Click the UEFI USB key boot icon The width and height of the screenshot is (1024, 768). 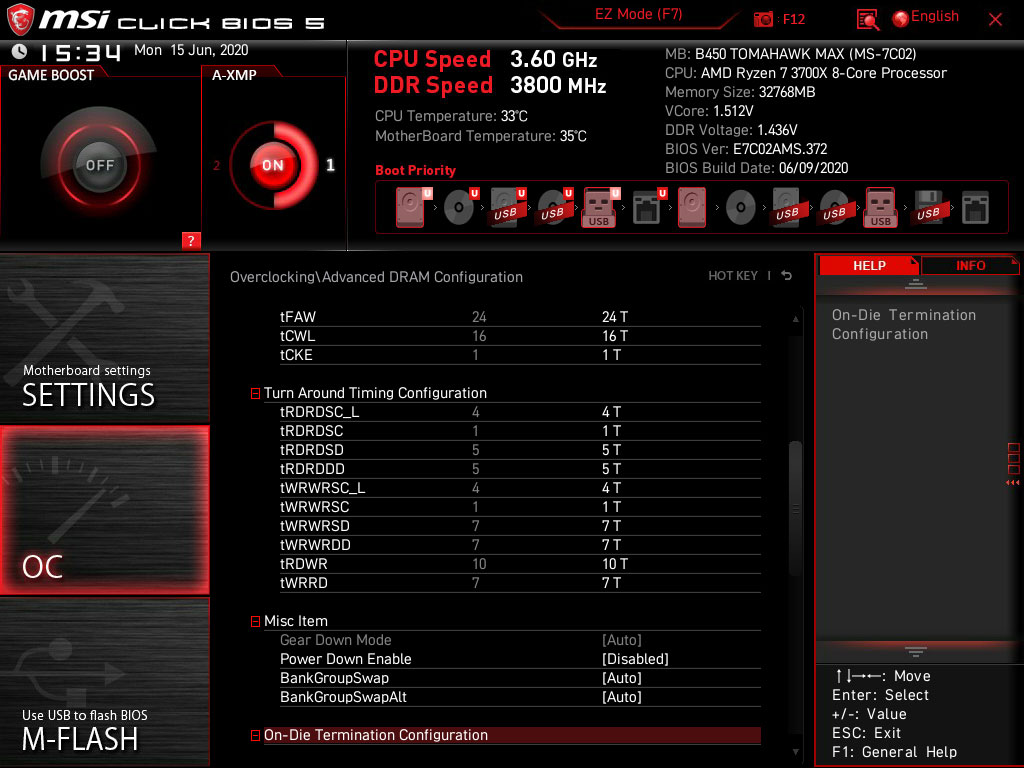pos(597,207)
